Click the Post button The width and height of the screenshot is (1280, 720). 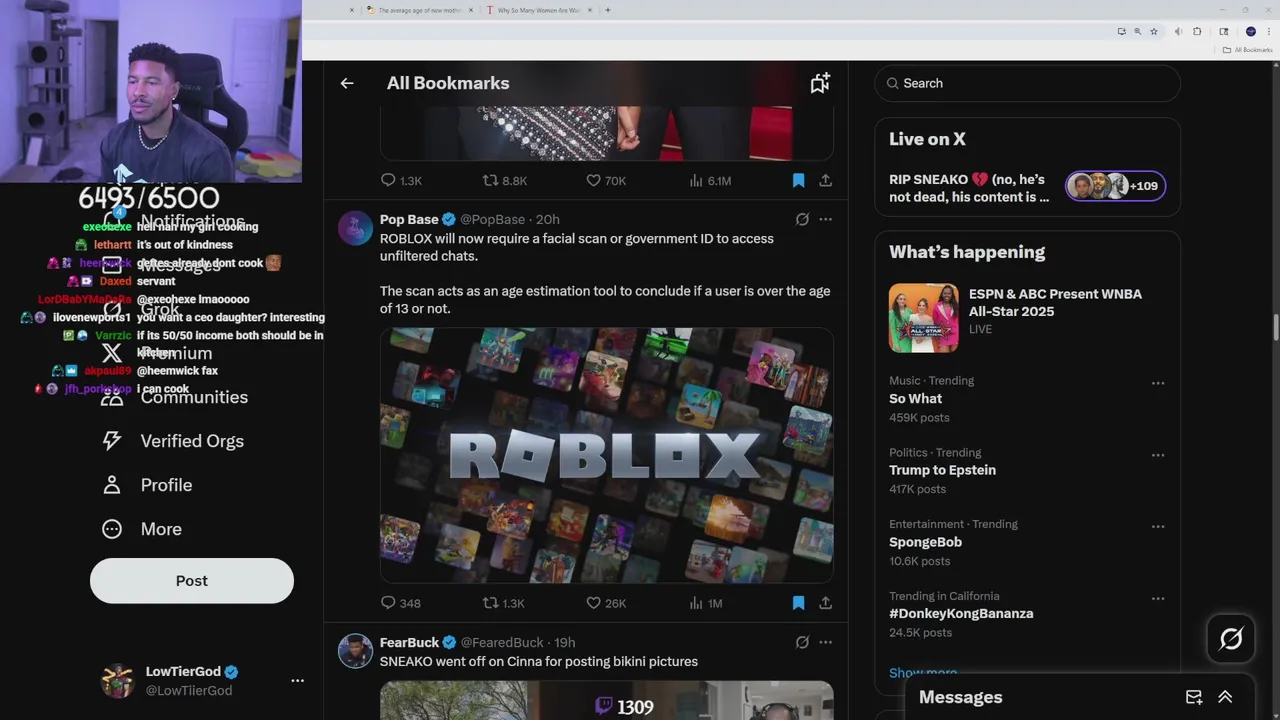(x=192, y=580)
